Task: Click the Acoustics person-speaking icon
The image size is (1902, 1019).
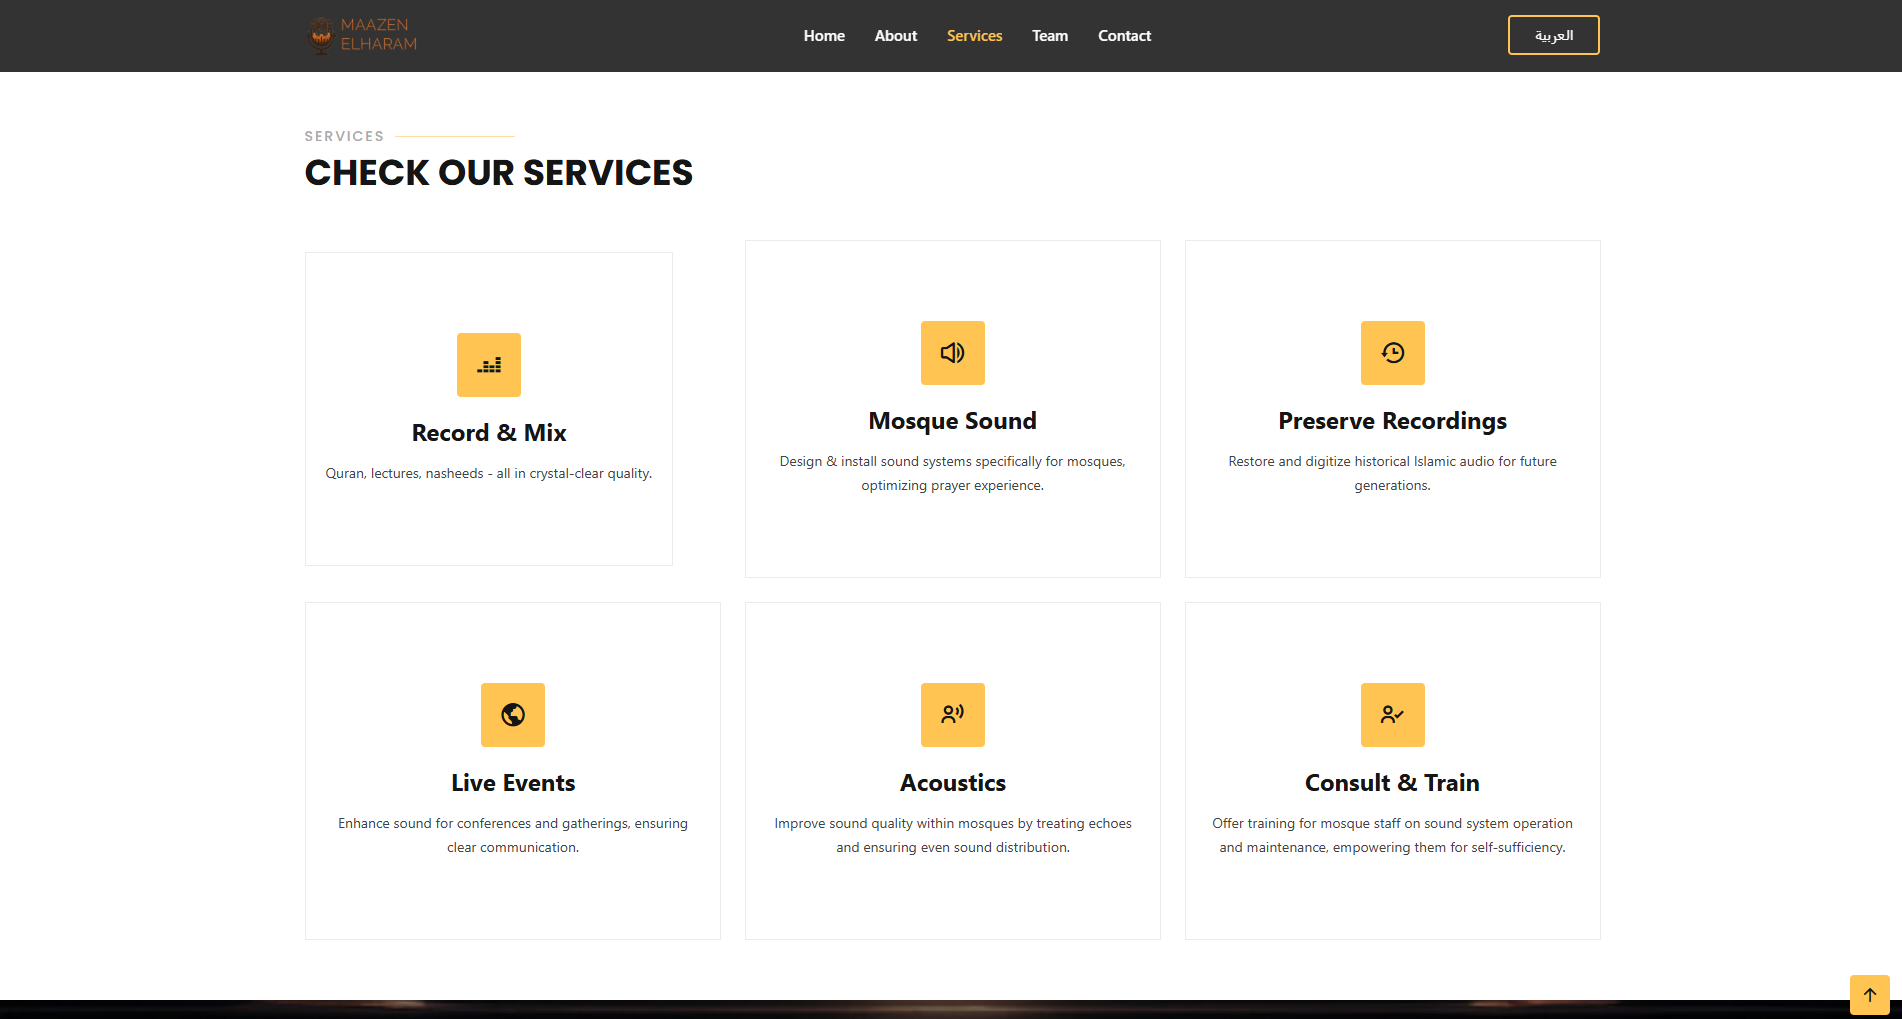Action: point(952,715)
